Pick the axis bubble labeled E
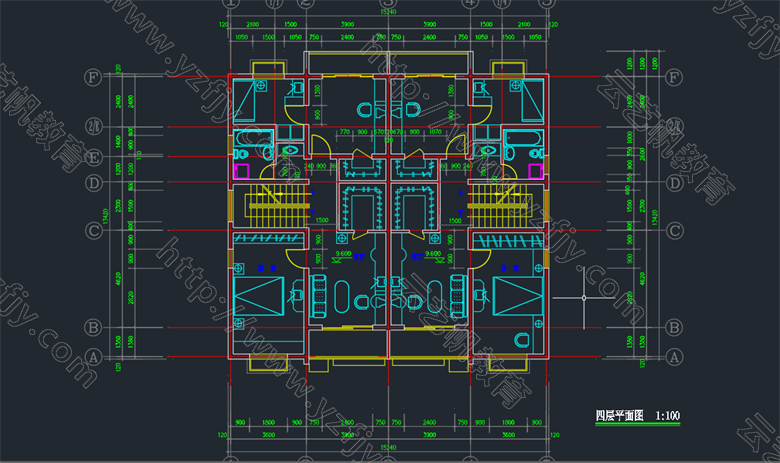Screen dimensions: 780x463 93,158
